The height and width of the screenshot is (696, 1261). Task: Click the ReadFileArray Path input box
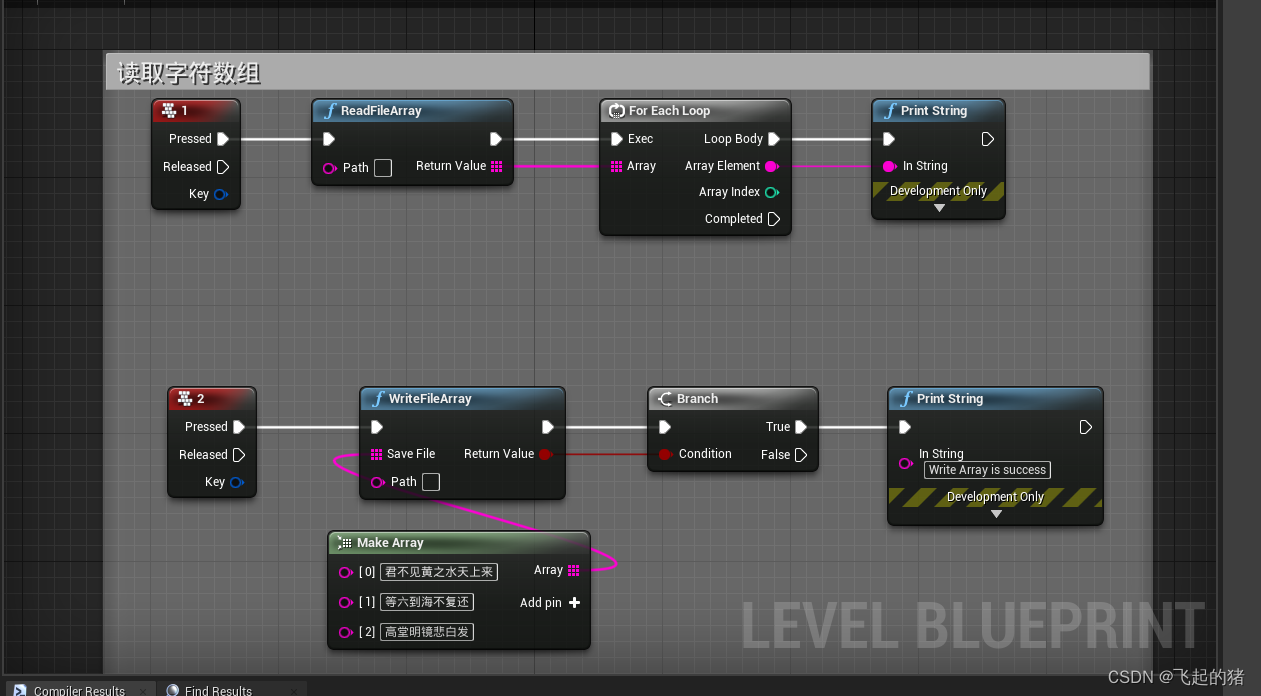383,168
